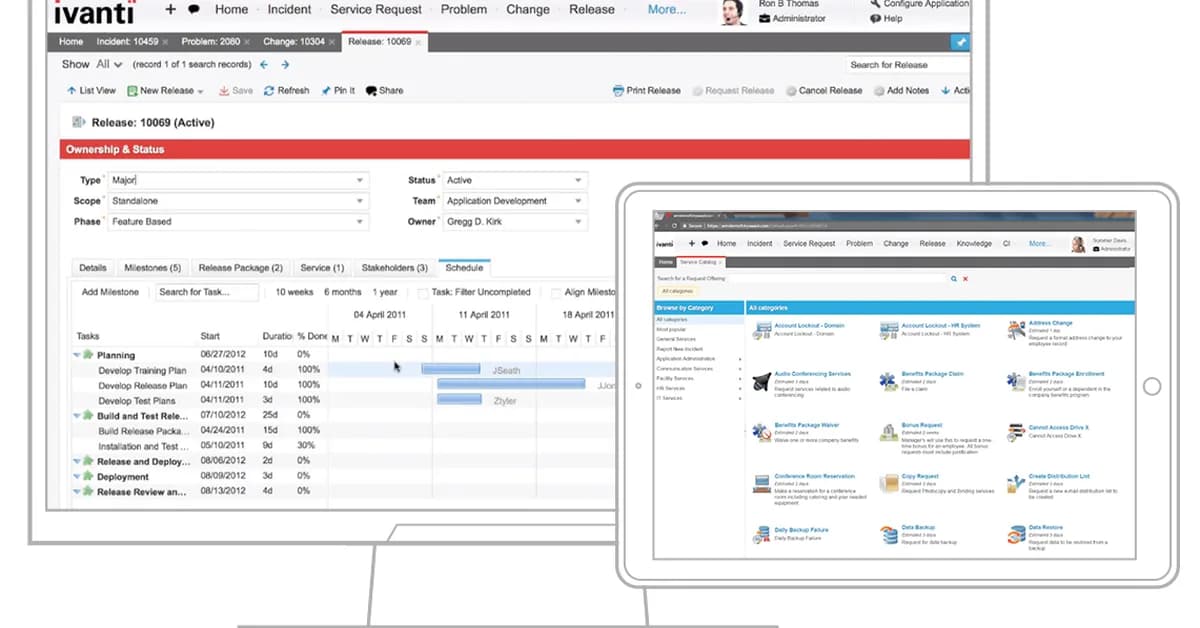Viewport: 1200px width, 628px height.
Task: Toggle Task: Filter Uncompleted checkbox
Action: pyautogui.click(x=423, y=293)
